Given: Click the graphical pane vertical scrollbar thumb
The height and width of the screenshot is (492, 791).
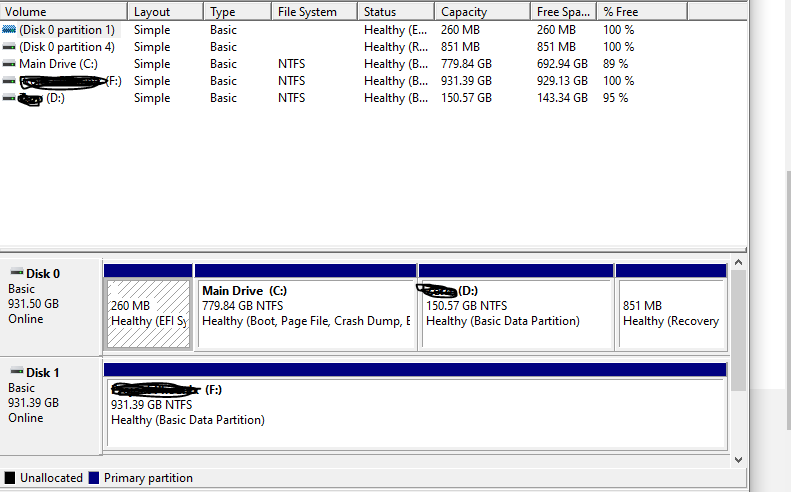Looking at the screenshot, I should pyautogui.click(x=739, y=331).
